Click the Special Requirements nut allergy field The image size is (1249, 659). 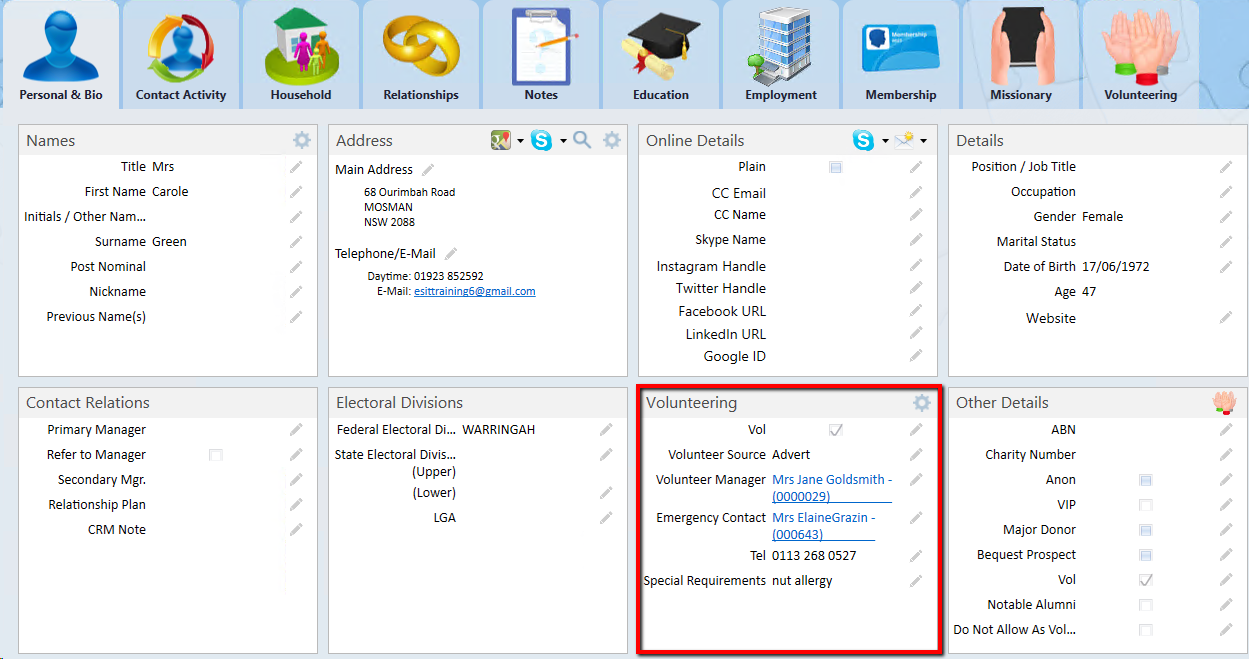point(802,581)
